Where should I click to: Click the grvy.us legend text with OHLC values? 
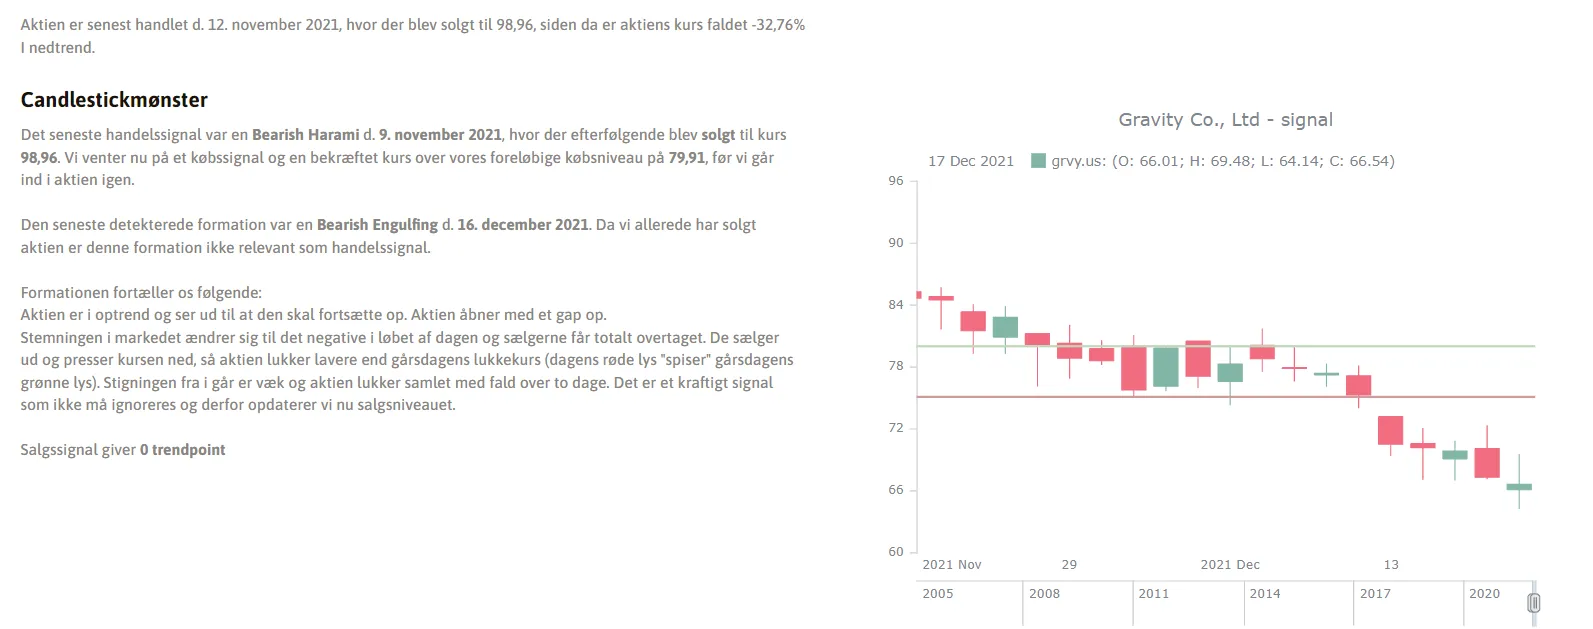coord(1222,161)
